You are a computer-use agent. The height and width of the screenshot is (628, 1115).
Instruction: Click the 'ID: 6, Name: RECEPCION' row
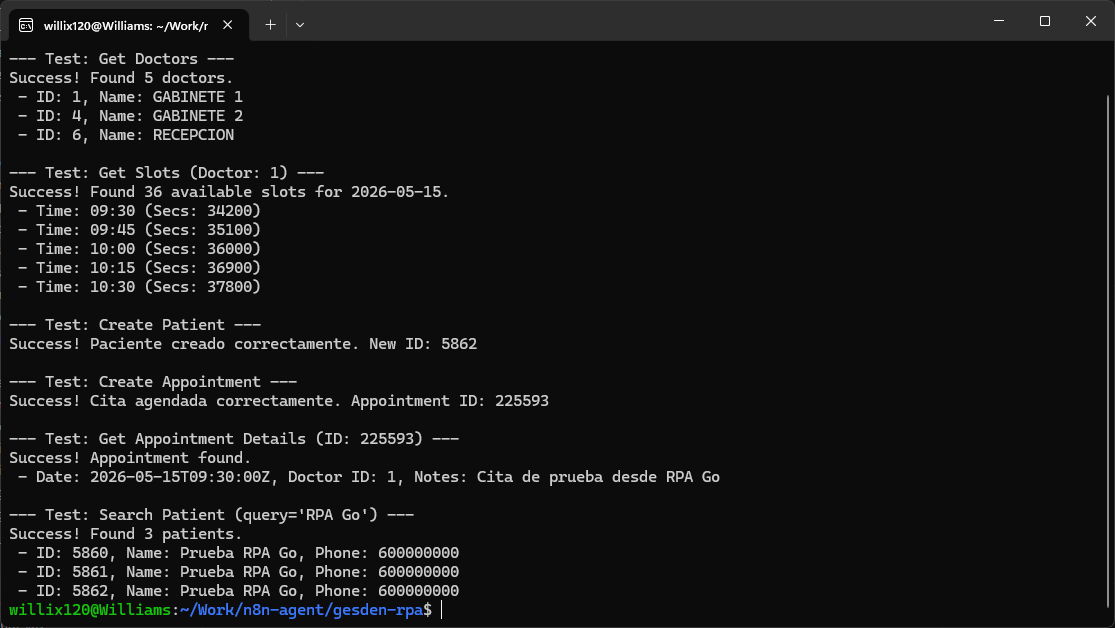point(126,135)
